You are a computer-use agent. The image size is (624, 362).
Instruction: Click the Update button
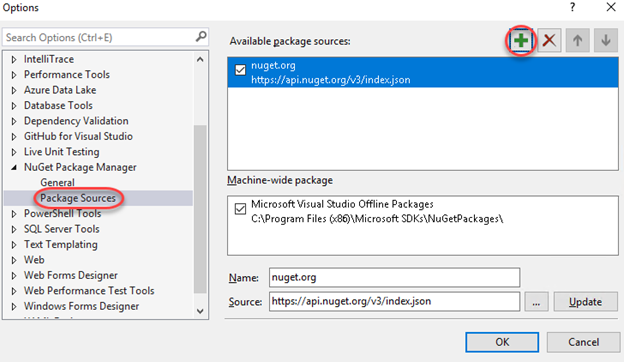pyautogui.click(x=585, y=302)
